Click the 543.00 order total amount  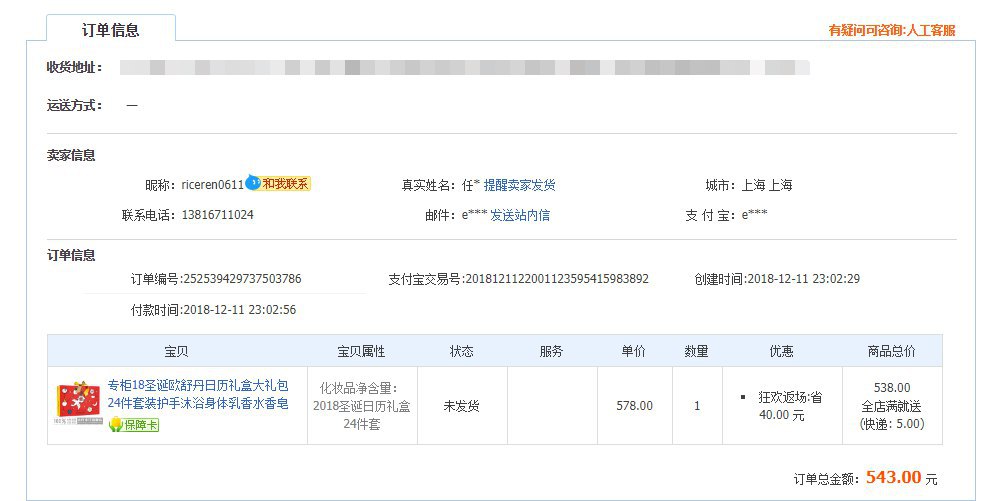click(893, 478)
